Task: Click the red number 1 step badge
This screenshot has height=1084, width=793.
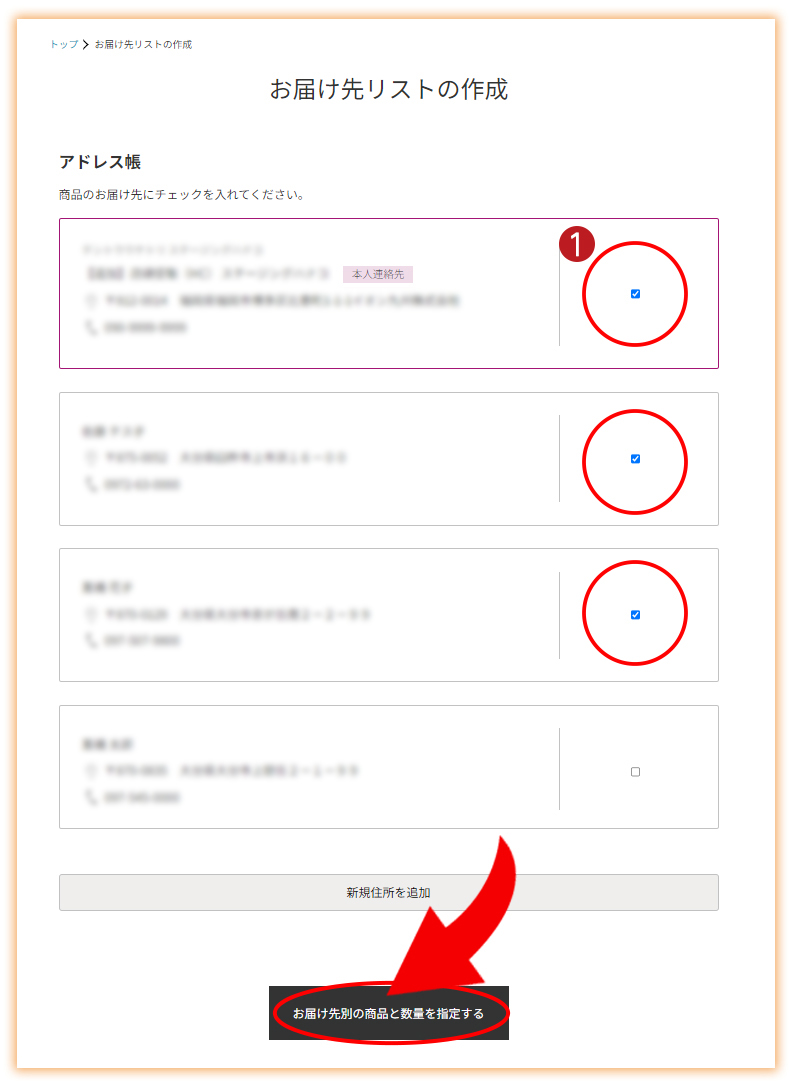Action: (x=577, y=244)
